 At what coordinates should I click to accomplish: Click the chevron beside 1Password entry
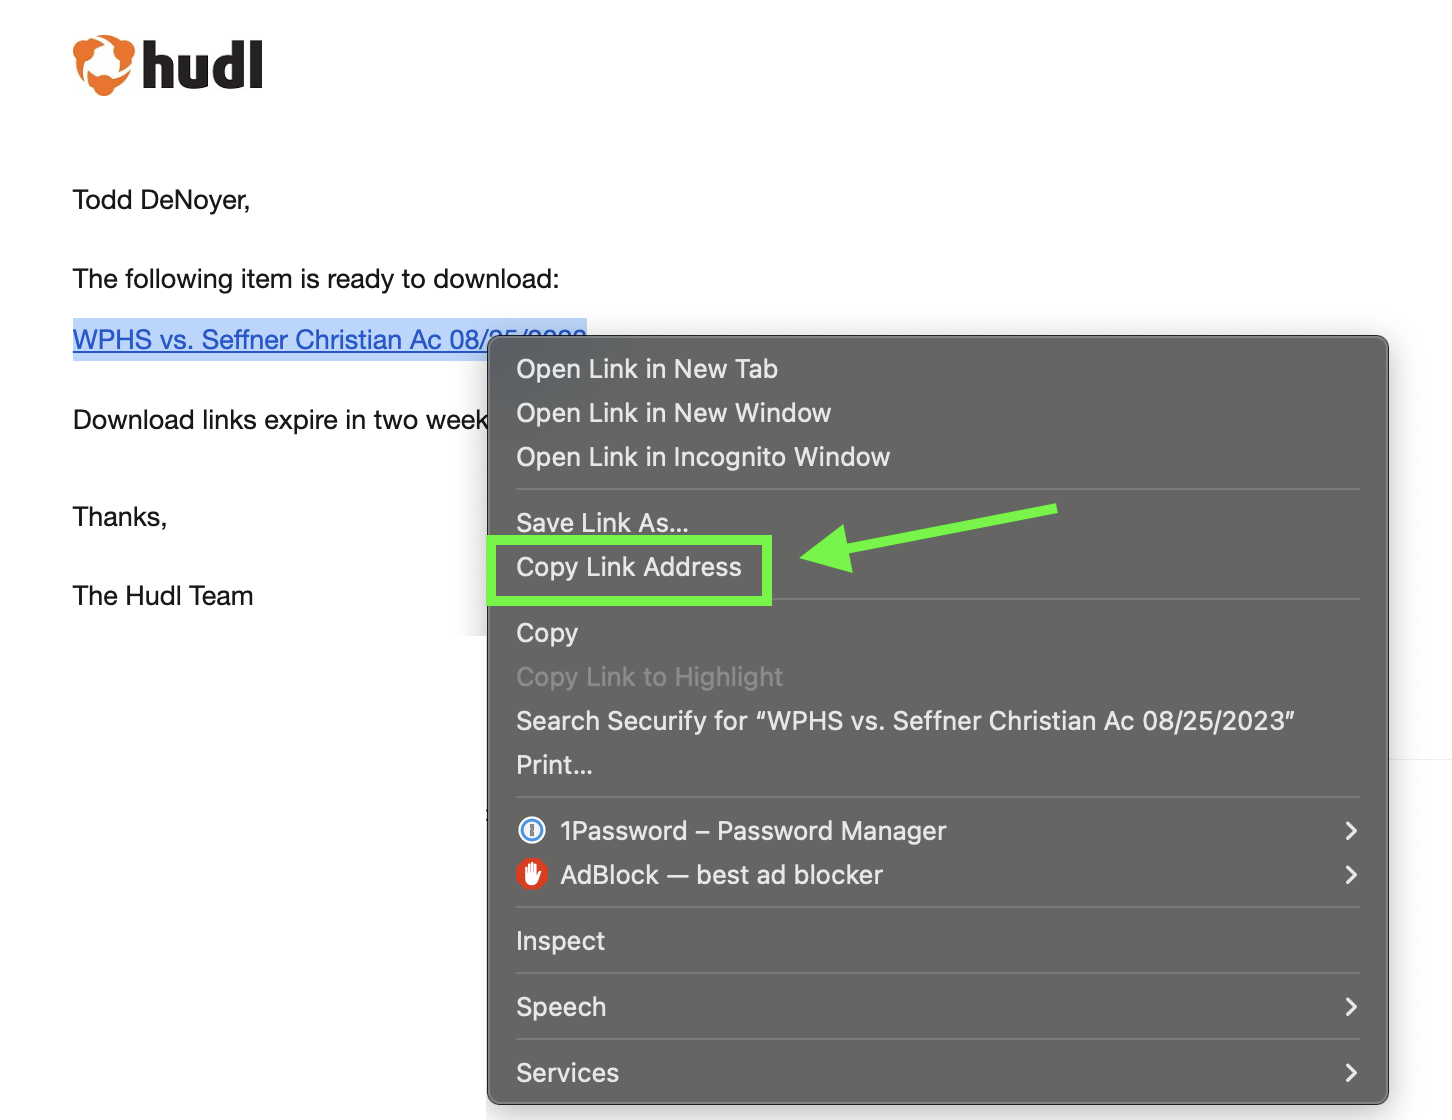pyautogui.click(x=1351, y=831)
